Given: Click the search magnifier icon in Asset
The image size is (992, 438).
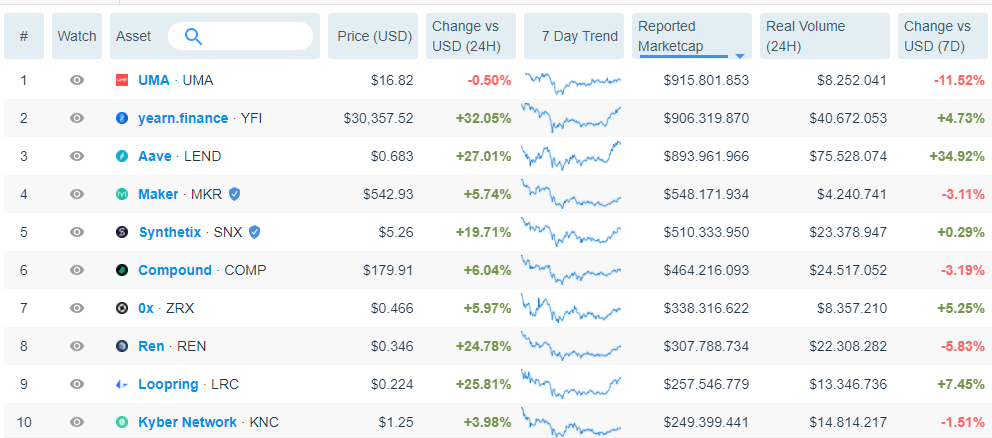Looking at the screenshot, I should (x=193, y=36).
